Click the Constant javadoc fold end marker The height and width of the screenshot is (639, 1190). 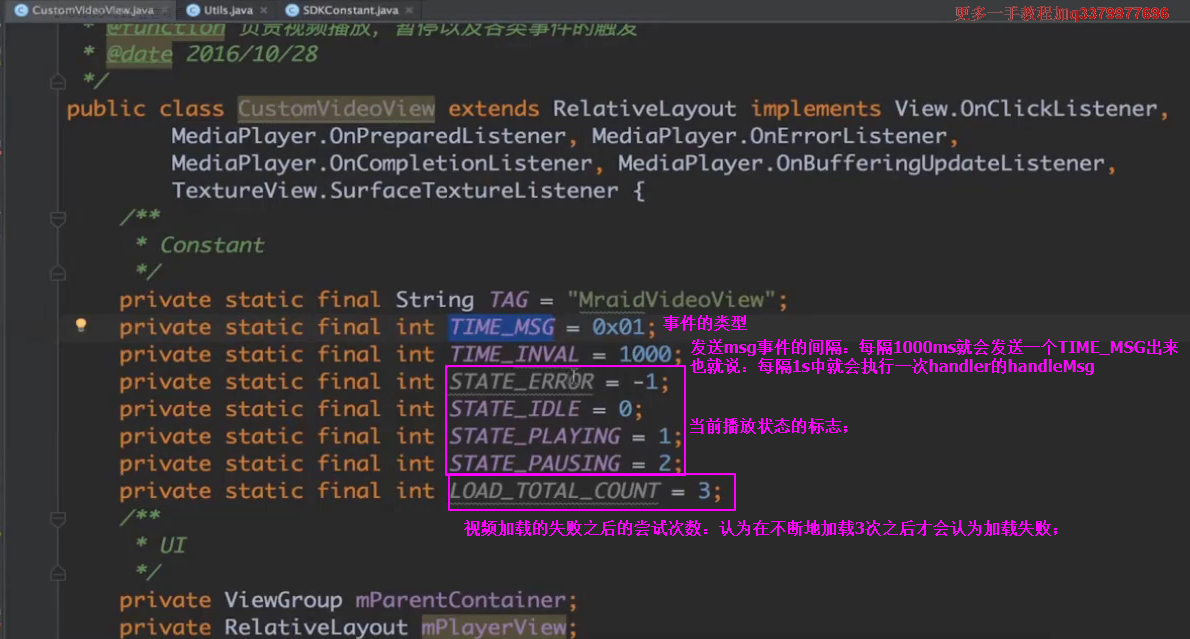[58, 272]
